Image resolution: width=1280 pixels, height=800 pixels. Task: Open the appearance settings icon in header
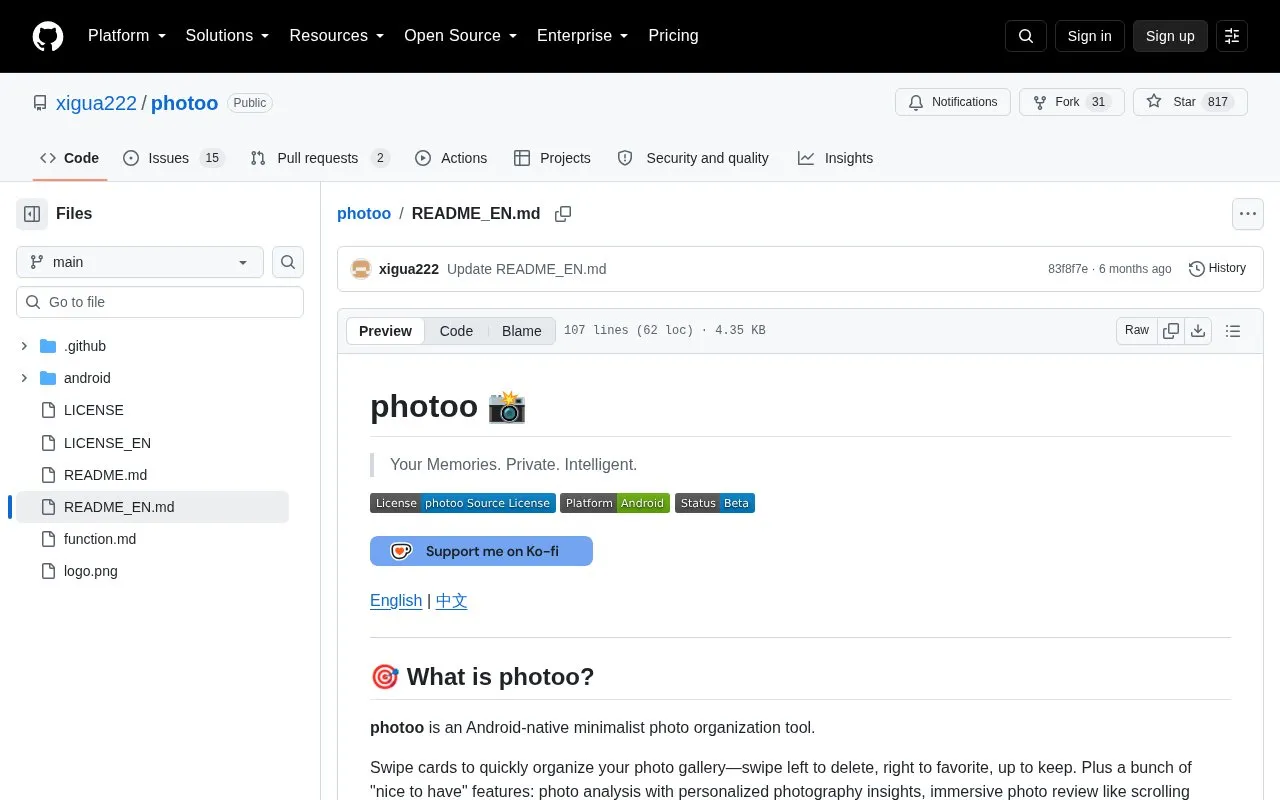click(x=1232, y=36)
